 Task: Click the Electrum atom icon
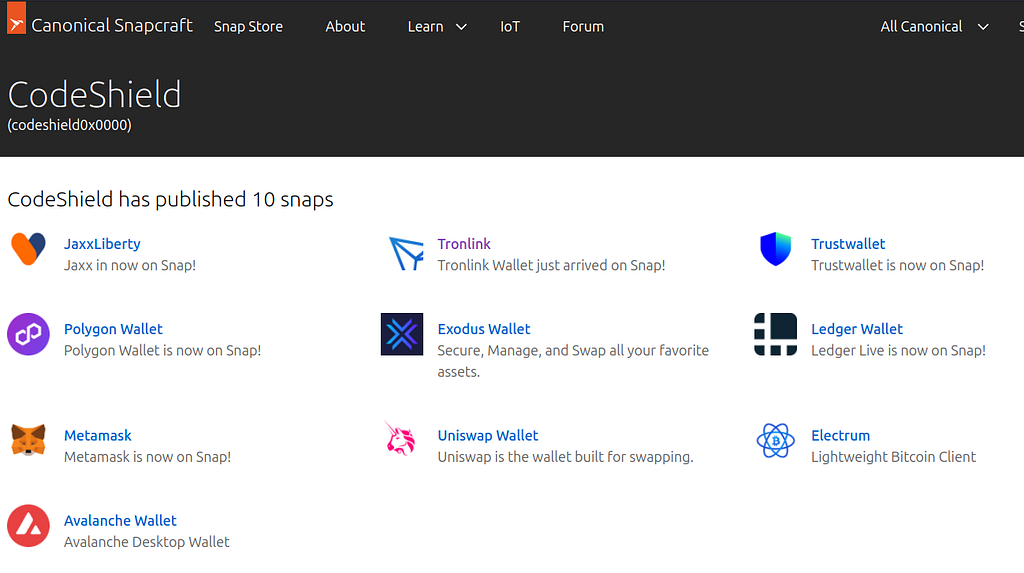[776, 440]
